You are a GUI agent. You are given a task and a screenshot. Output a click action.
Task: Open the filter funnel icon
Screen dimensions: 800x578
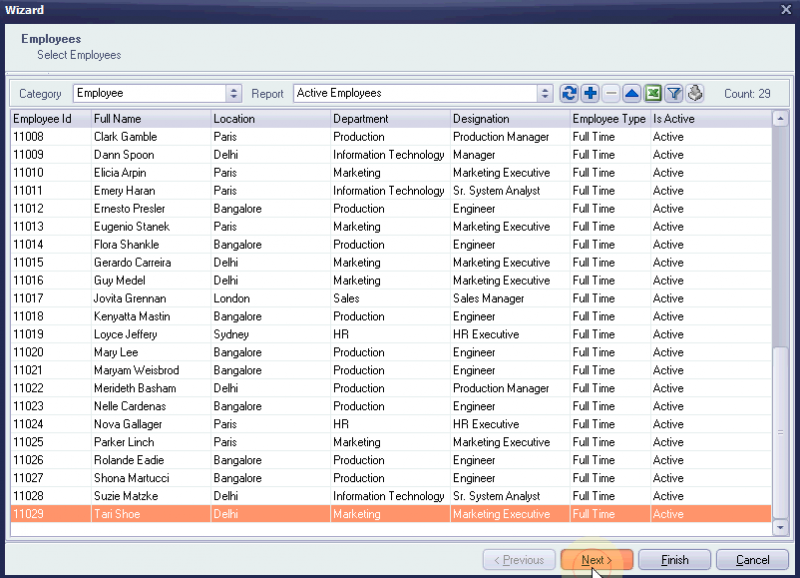pyautogui.click(x=674, y=93)
